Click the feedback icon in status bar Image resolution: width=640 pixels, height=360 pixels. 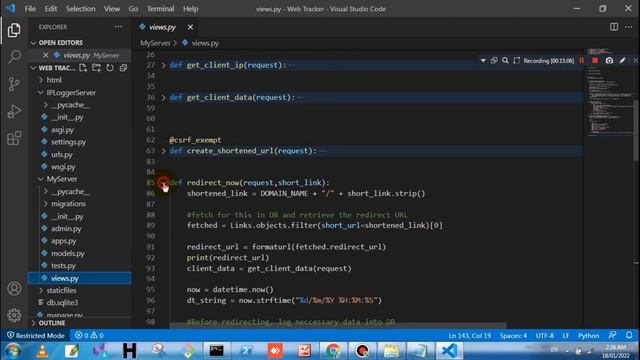click(x=612, y=335)
